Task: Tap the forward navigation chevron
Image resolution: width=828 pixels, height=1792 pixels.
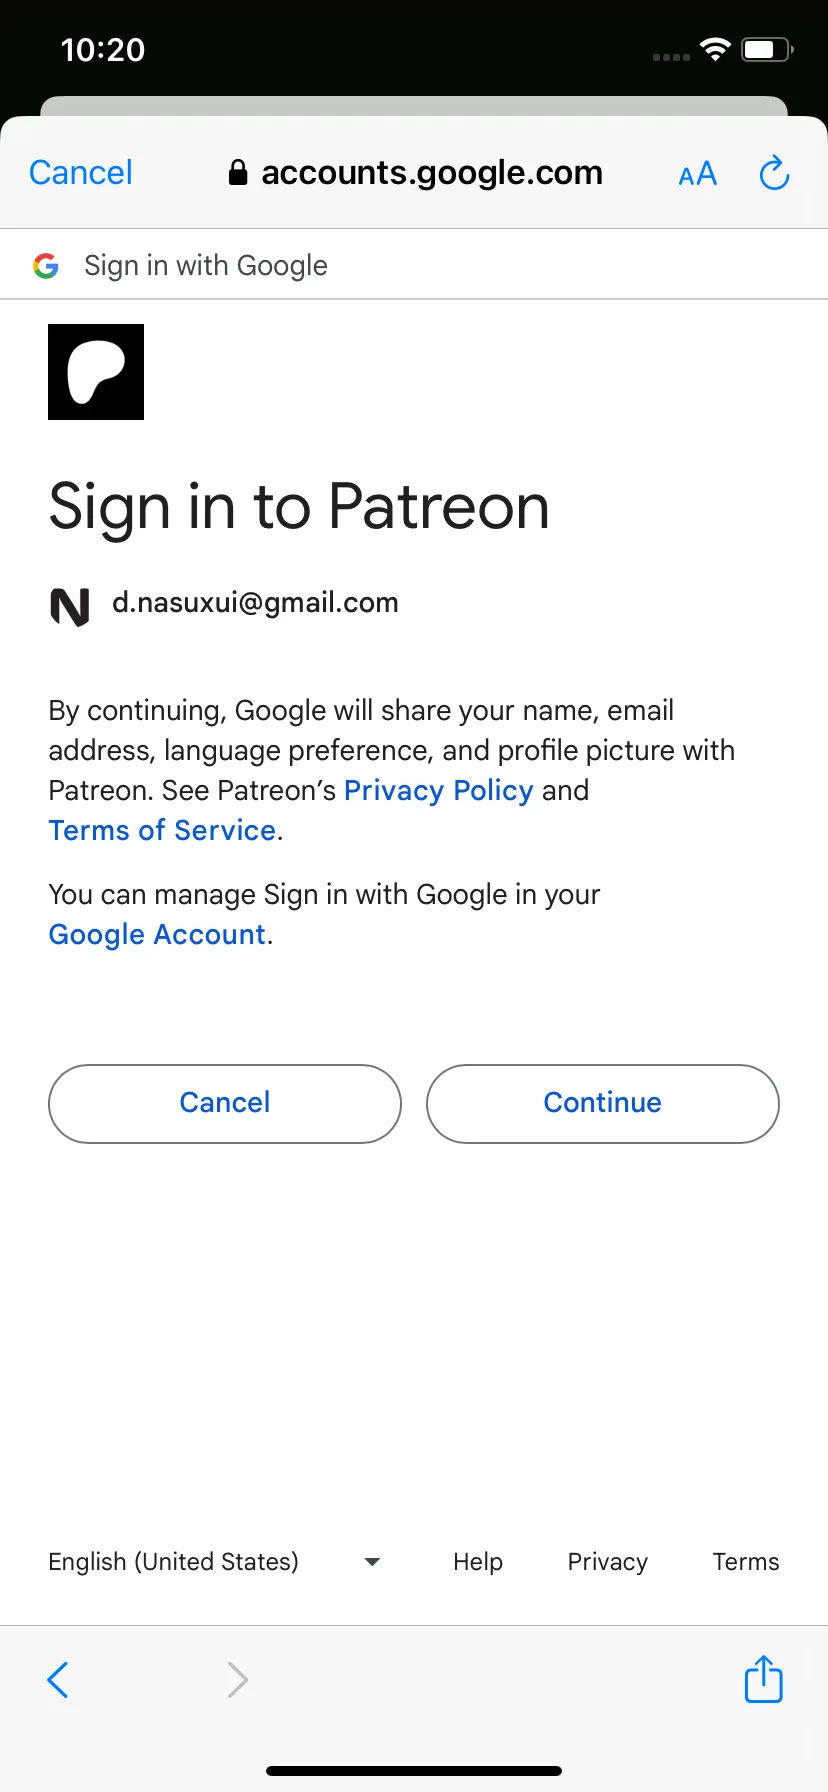Action: click(x=237, y=1680)
